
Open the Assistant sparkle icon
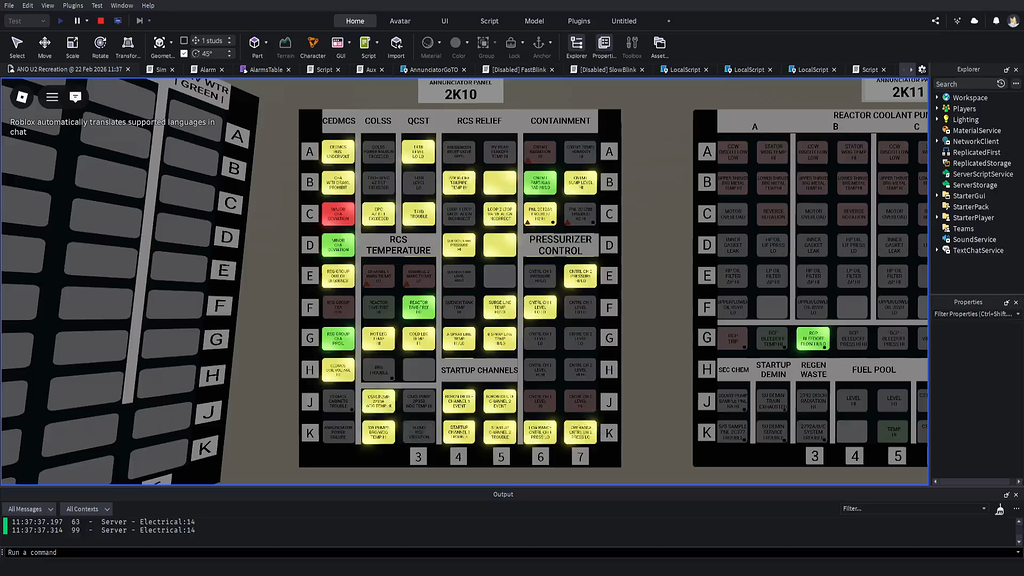point(957,21)
